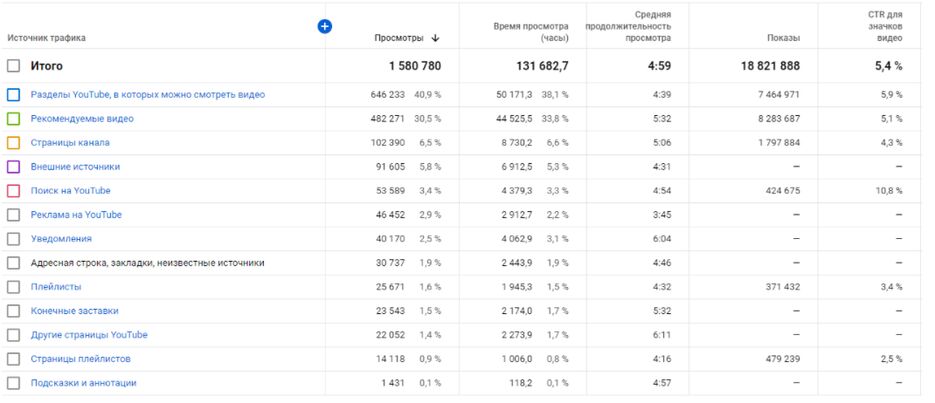
Task: Sort by Время просмотра (часы) header
Action: tap(531, 31)
